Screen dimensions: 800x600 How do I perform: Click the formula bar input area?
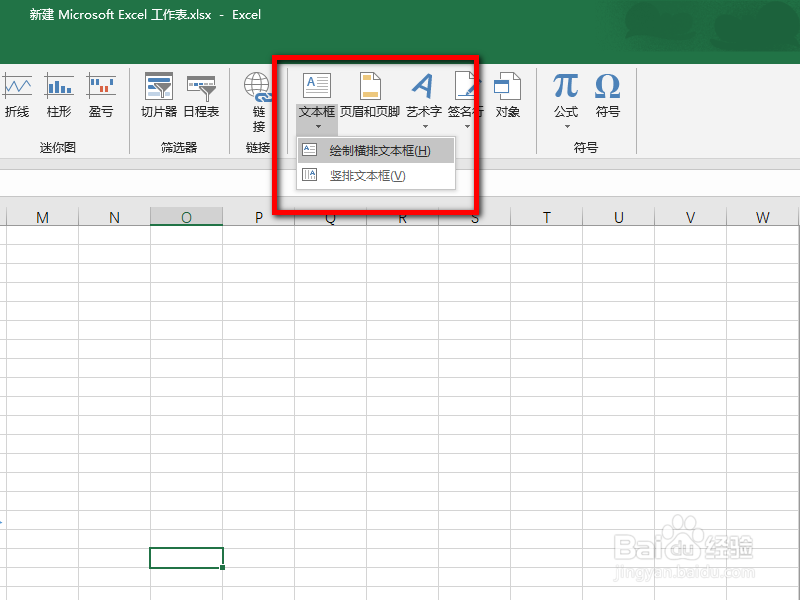[x=400, y=183]
